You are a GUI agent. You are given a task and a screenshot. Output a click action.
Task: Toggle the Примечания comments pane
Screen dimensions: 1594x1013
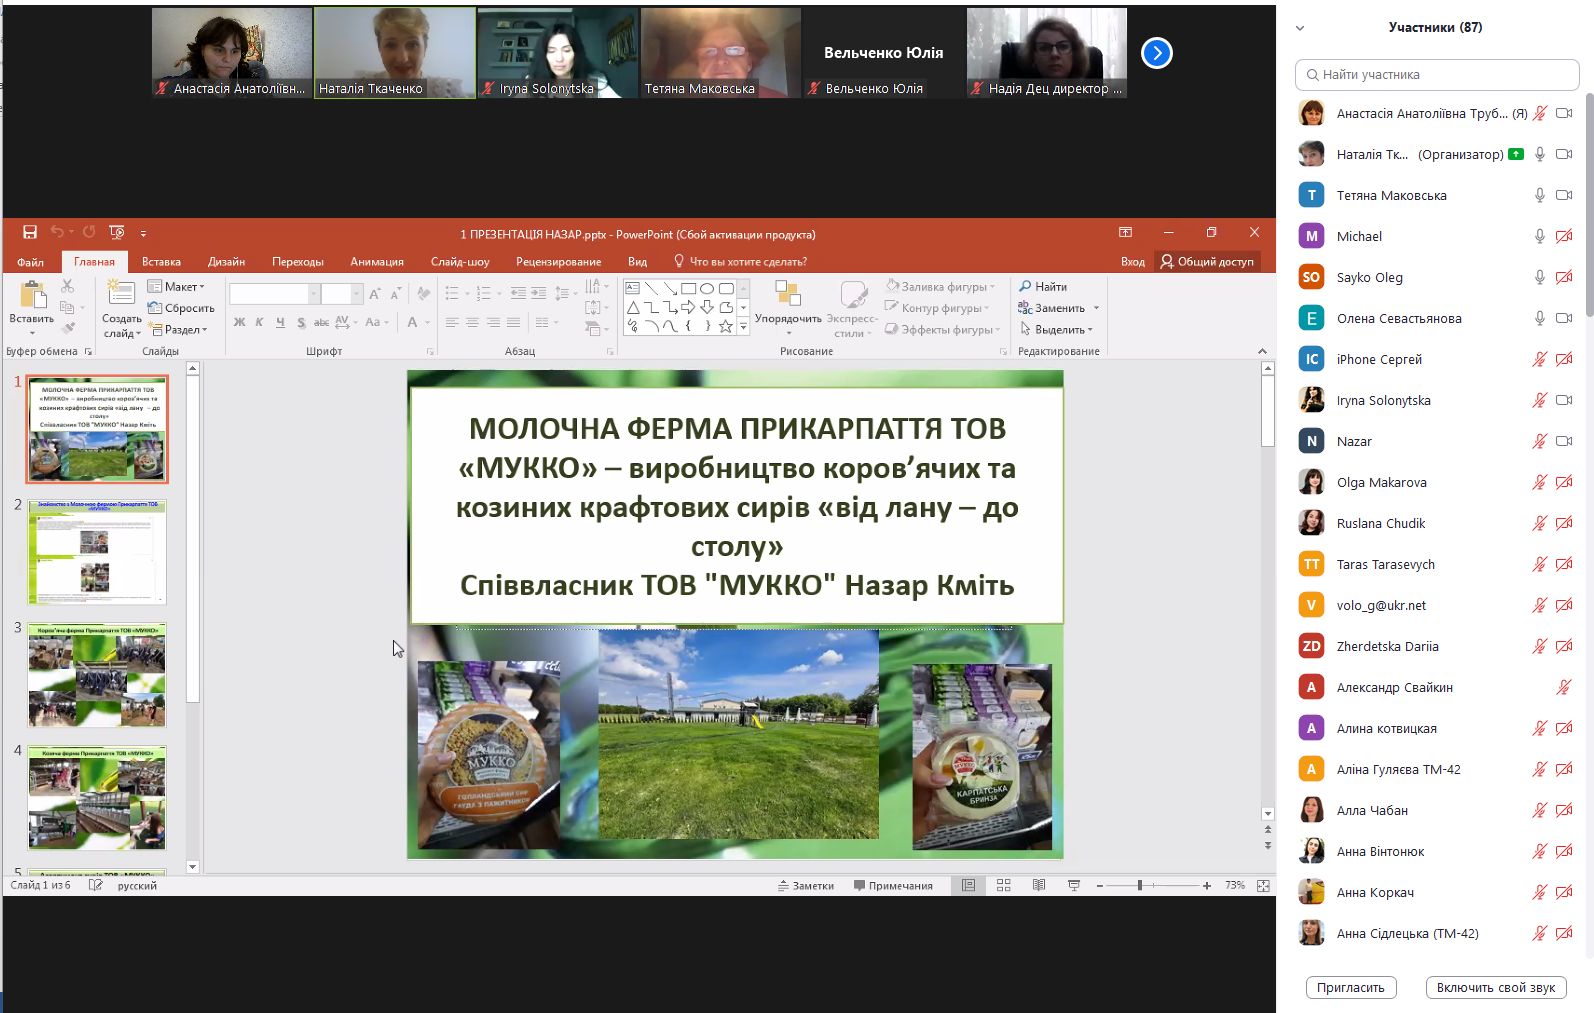pyautogui.click(x=893, y=885)
